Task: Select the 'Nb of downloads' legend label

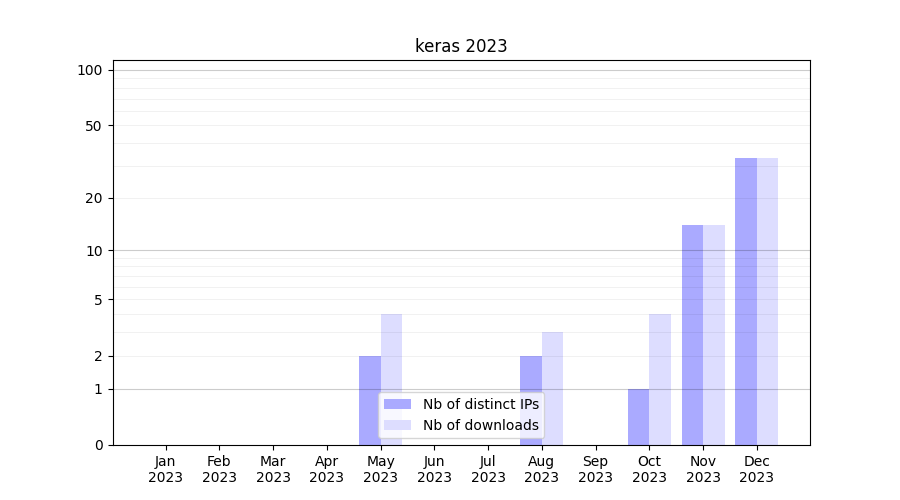Action: click(480, 425)
